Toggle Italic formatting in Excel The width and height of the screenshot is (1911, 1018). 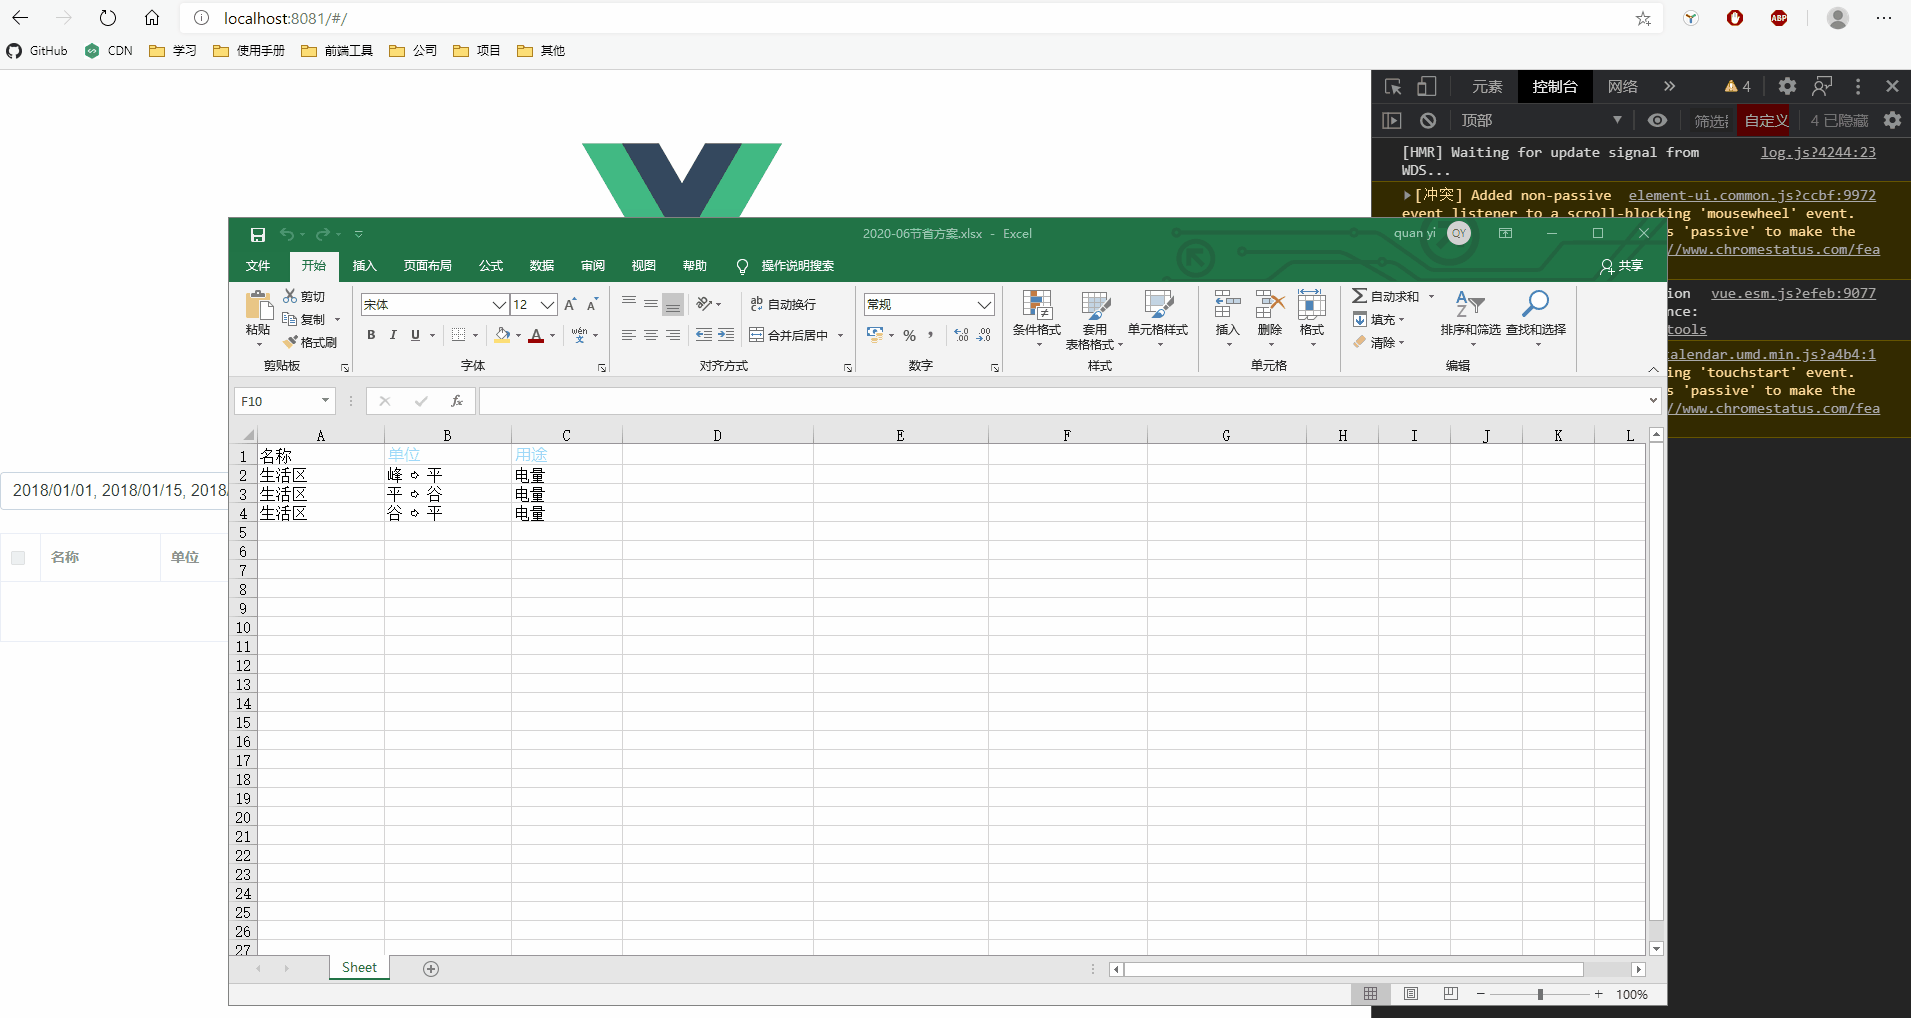tap(393, 335)
